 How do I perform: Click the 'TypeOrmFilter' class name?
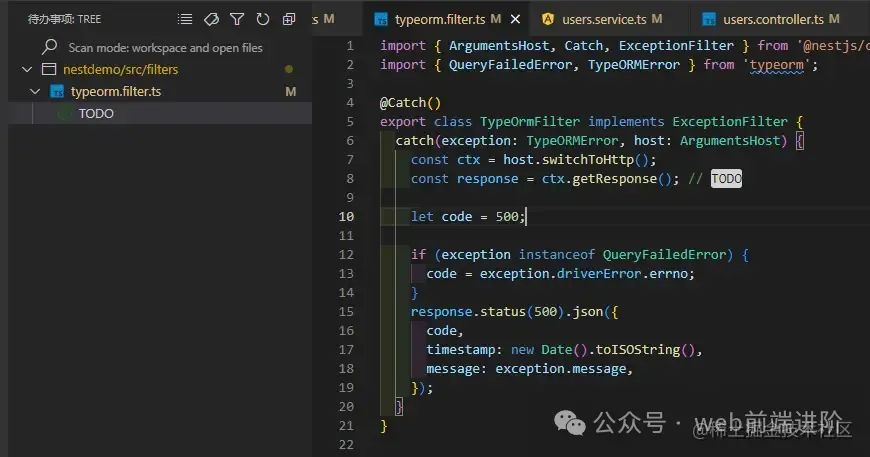pyautogui.click(x=530, y=121)
